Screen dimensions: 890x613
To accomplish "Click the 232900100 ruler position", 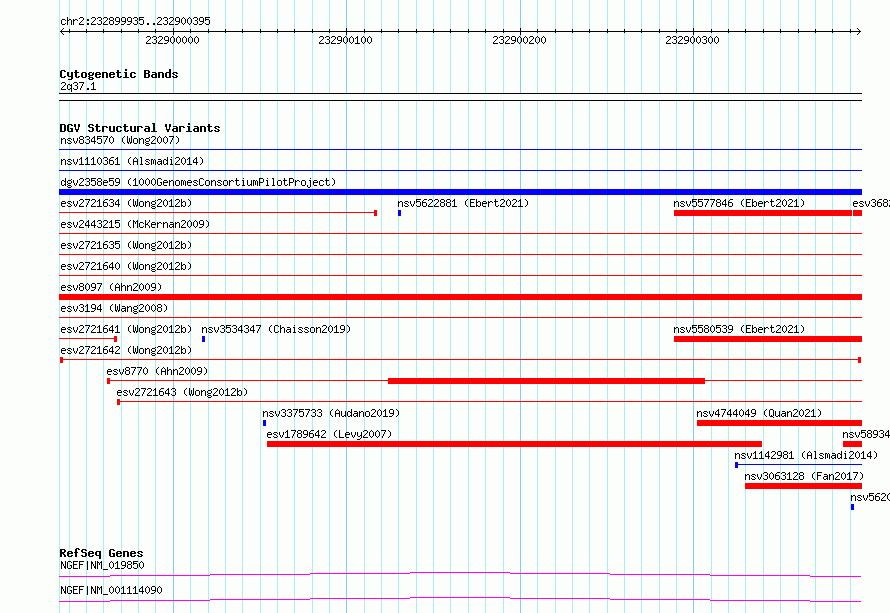I will pos(346,40).
